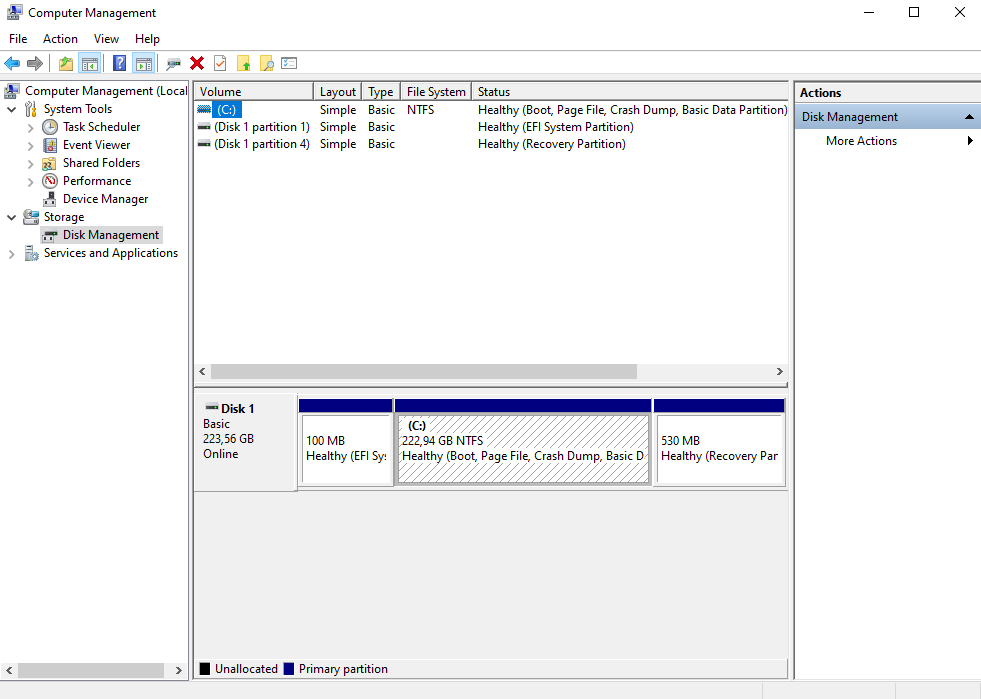Collapse the System Tools tree node
981x699 pixels.
pos(12,109)
